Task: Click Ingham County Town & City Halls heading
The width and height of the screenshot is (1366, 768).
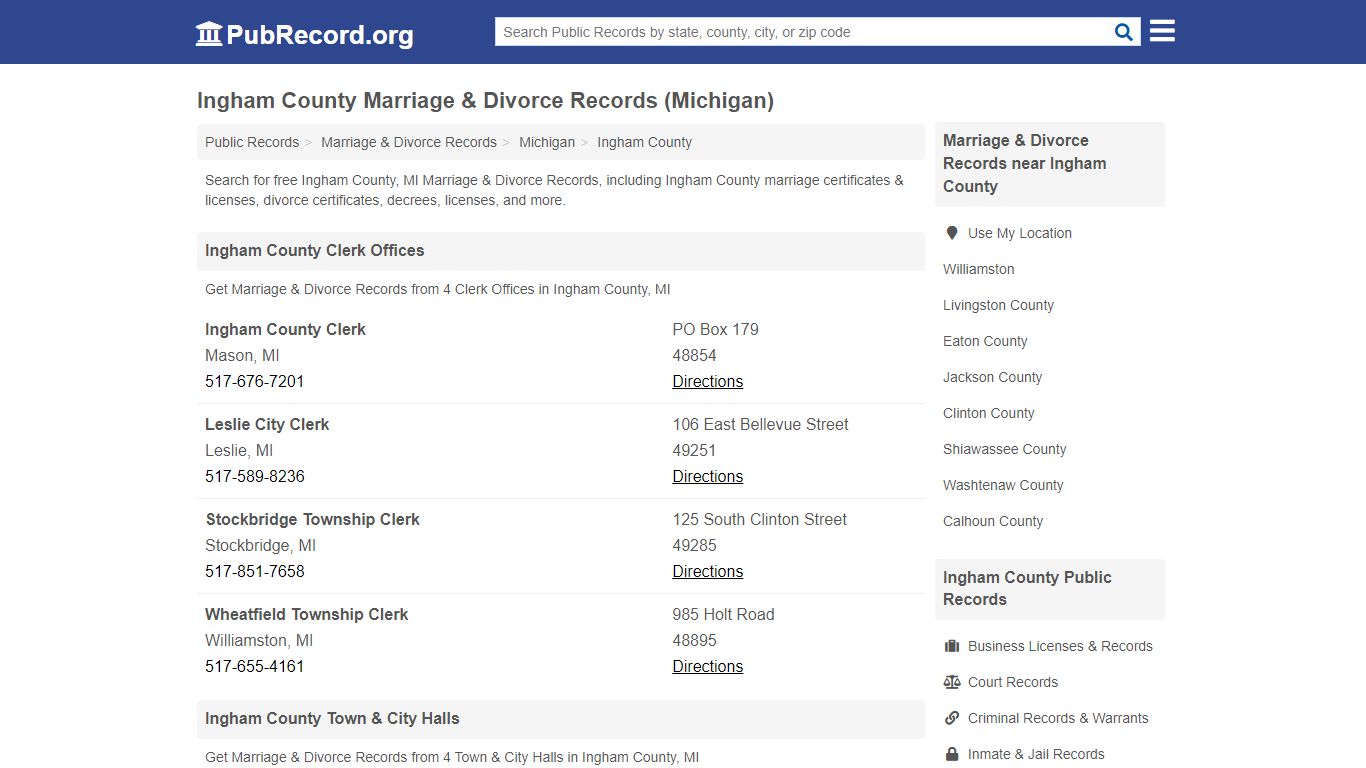Action: pos(332,718)
